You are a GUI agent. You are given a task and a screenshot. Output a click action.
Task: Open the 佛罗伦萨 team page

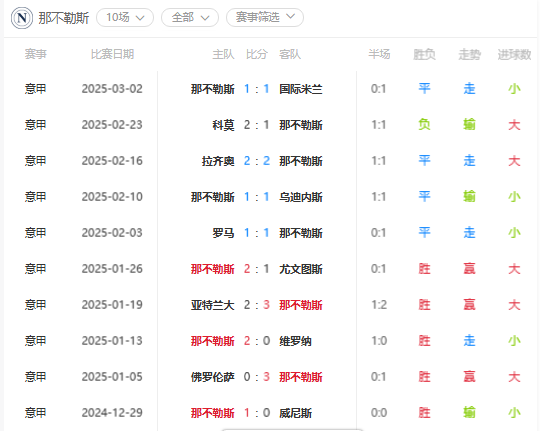pyautogui.click(x=212, y=377)
